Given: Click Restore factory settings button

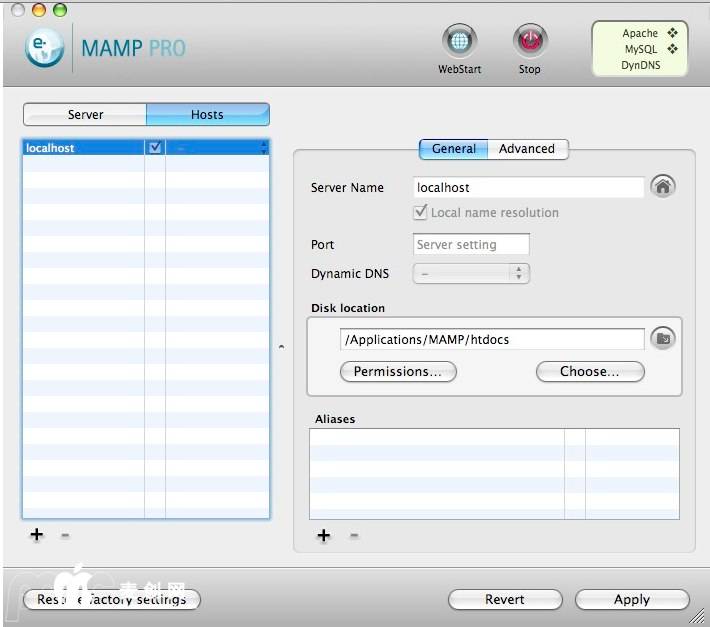Looking at the screenshot, I should [x=111, y=599].
